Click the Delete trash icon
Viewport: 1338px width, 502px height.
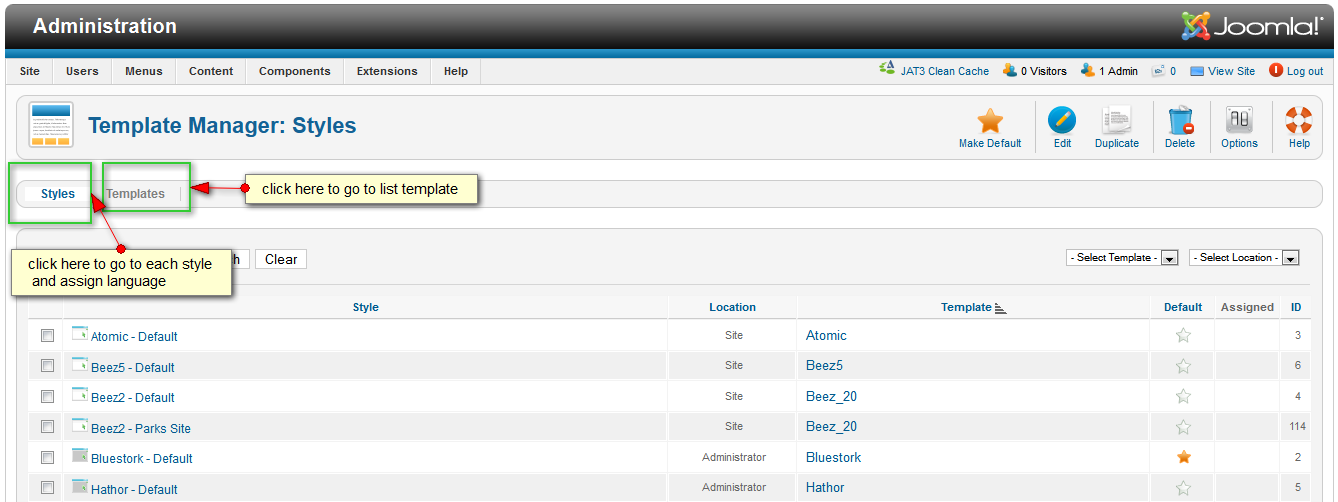coord(1180,121)
